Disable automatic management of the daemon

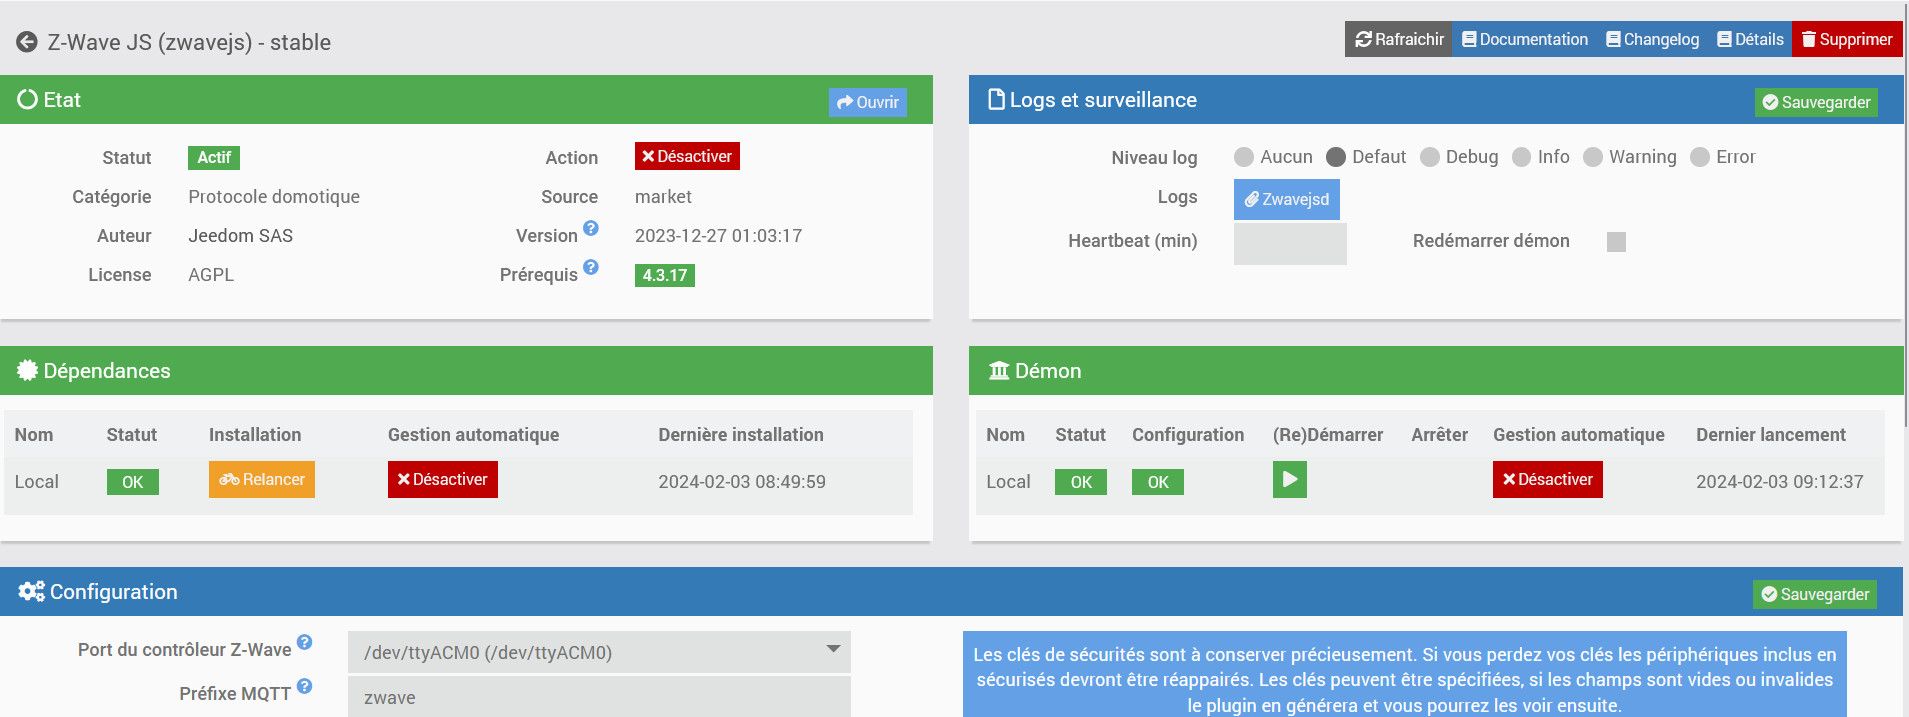click(1548, 479)
